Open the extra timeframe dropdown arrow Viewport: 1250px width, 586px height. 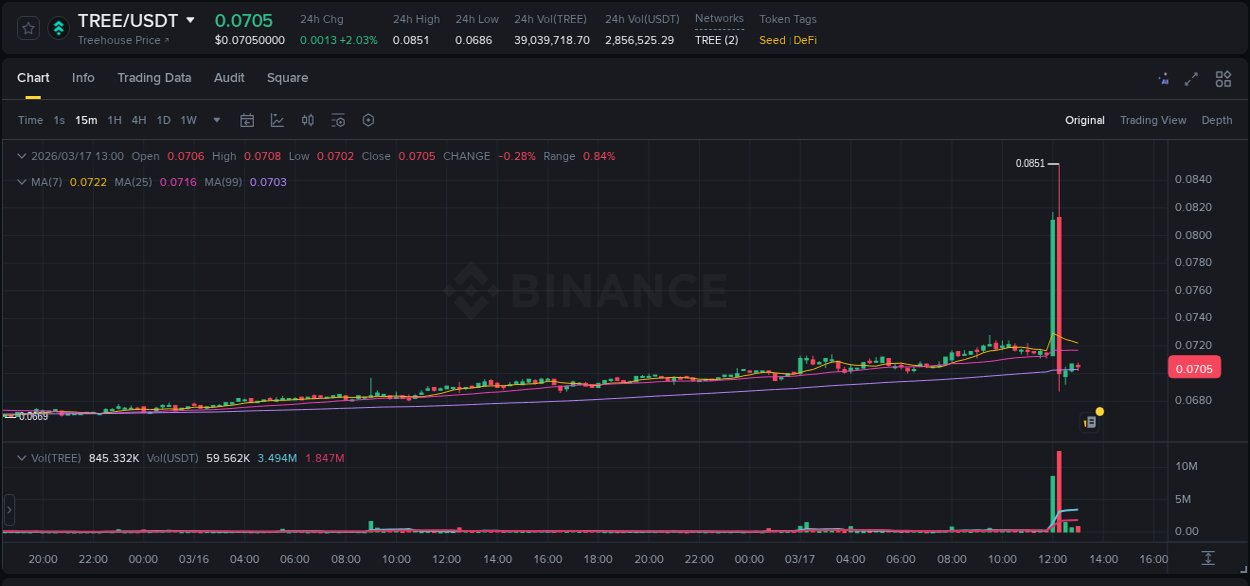click(x=215, y=120)
